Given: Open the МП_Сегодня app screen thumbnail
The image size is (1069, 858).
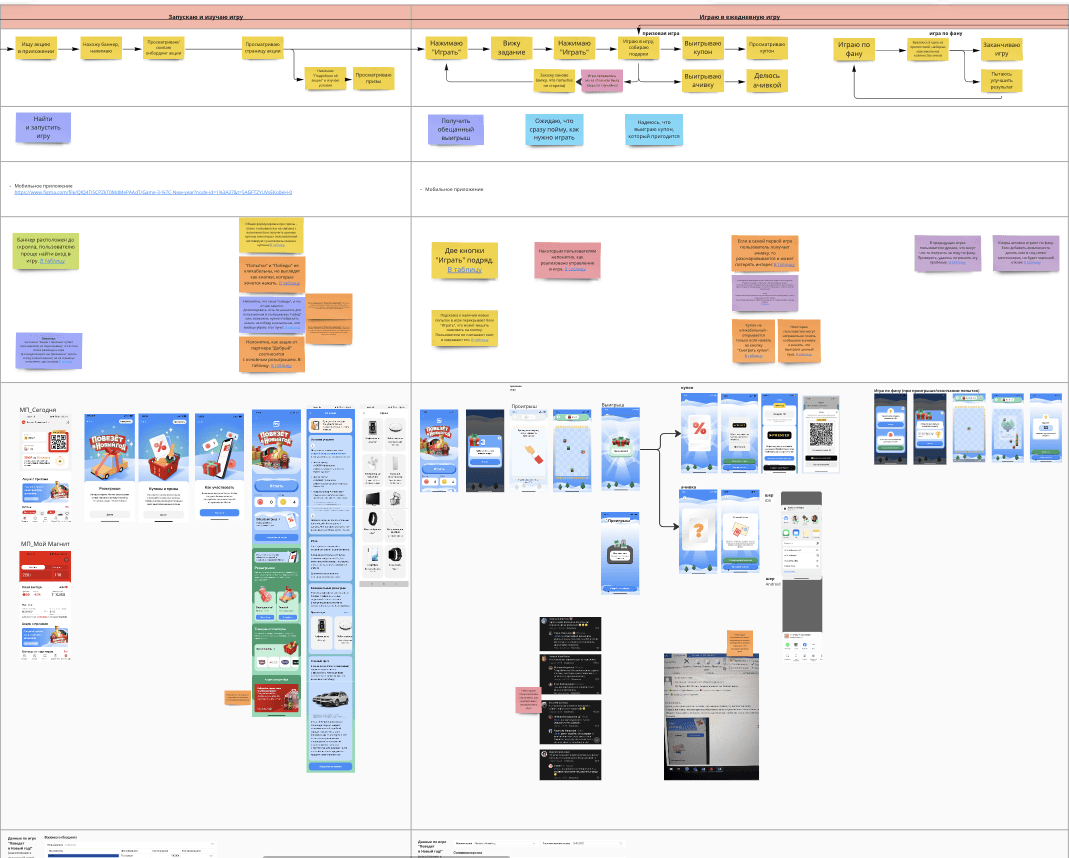Looking at the screenshot, I should click(45, 470).
